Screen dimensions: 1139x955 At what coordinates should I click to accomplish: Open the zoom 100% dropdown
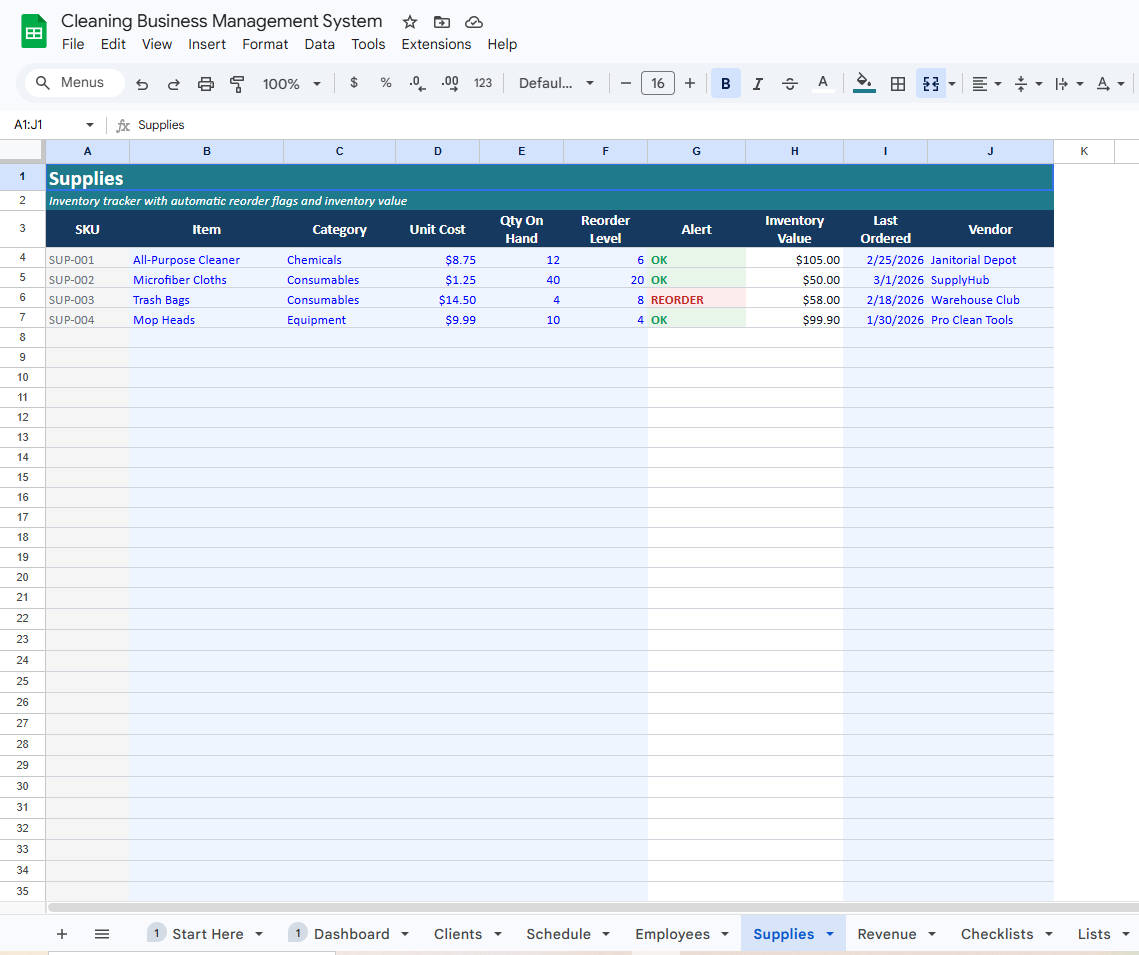(x=291, y=84)
